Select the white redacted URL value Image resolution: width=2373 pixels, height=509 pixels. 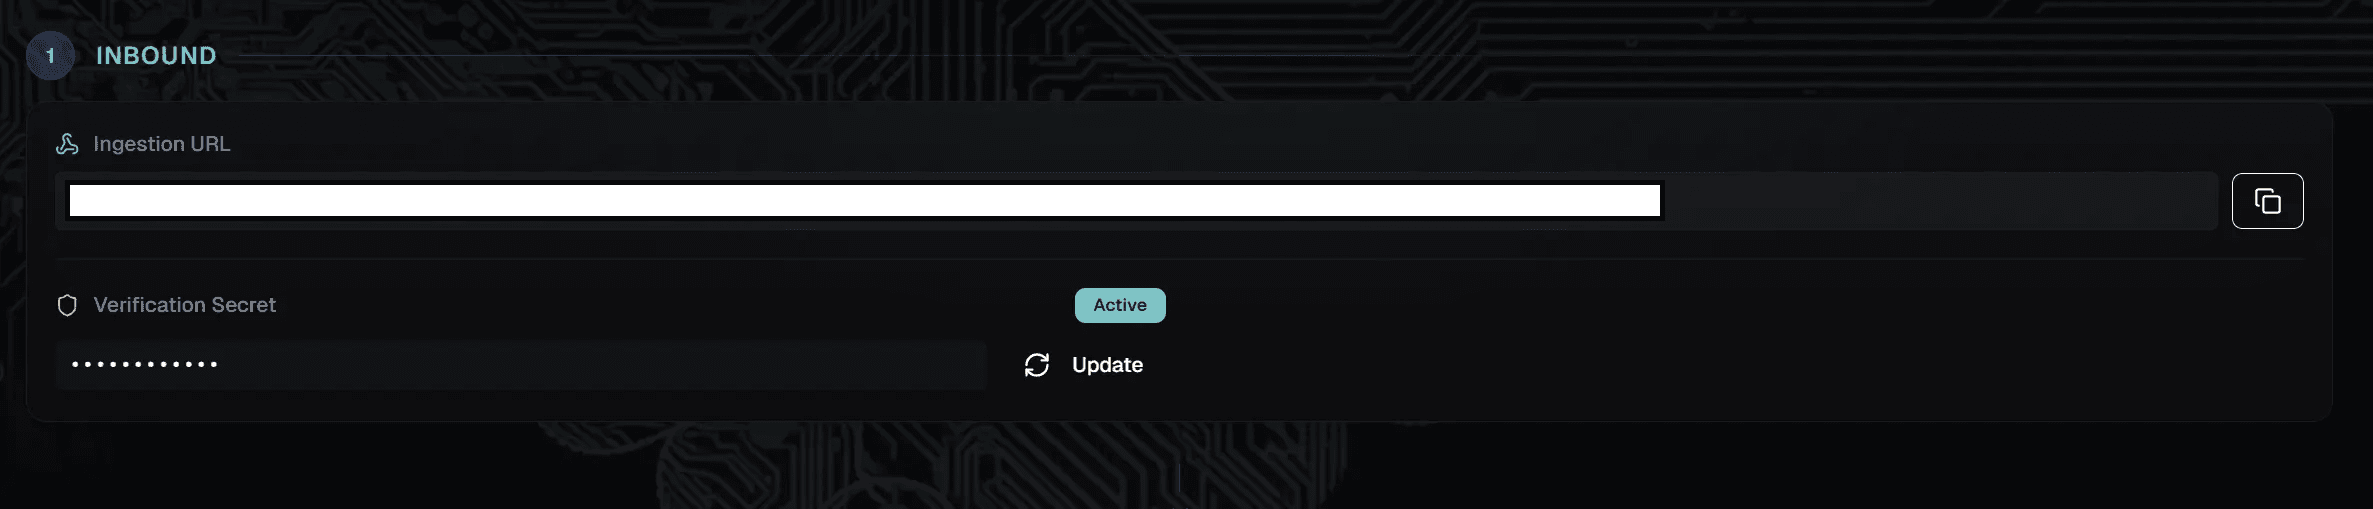point(865,200)
